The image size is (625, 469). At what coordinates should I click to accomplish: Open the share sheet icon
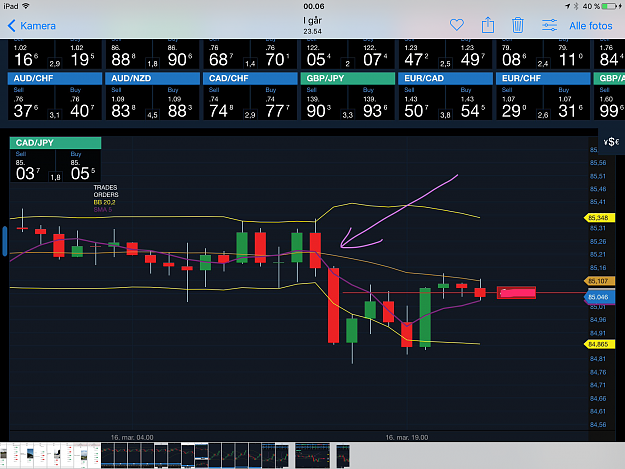tap(488, 25)
